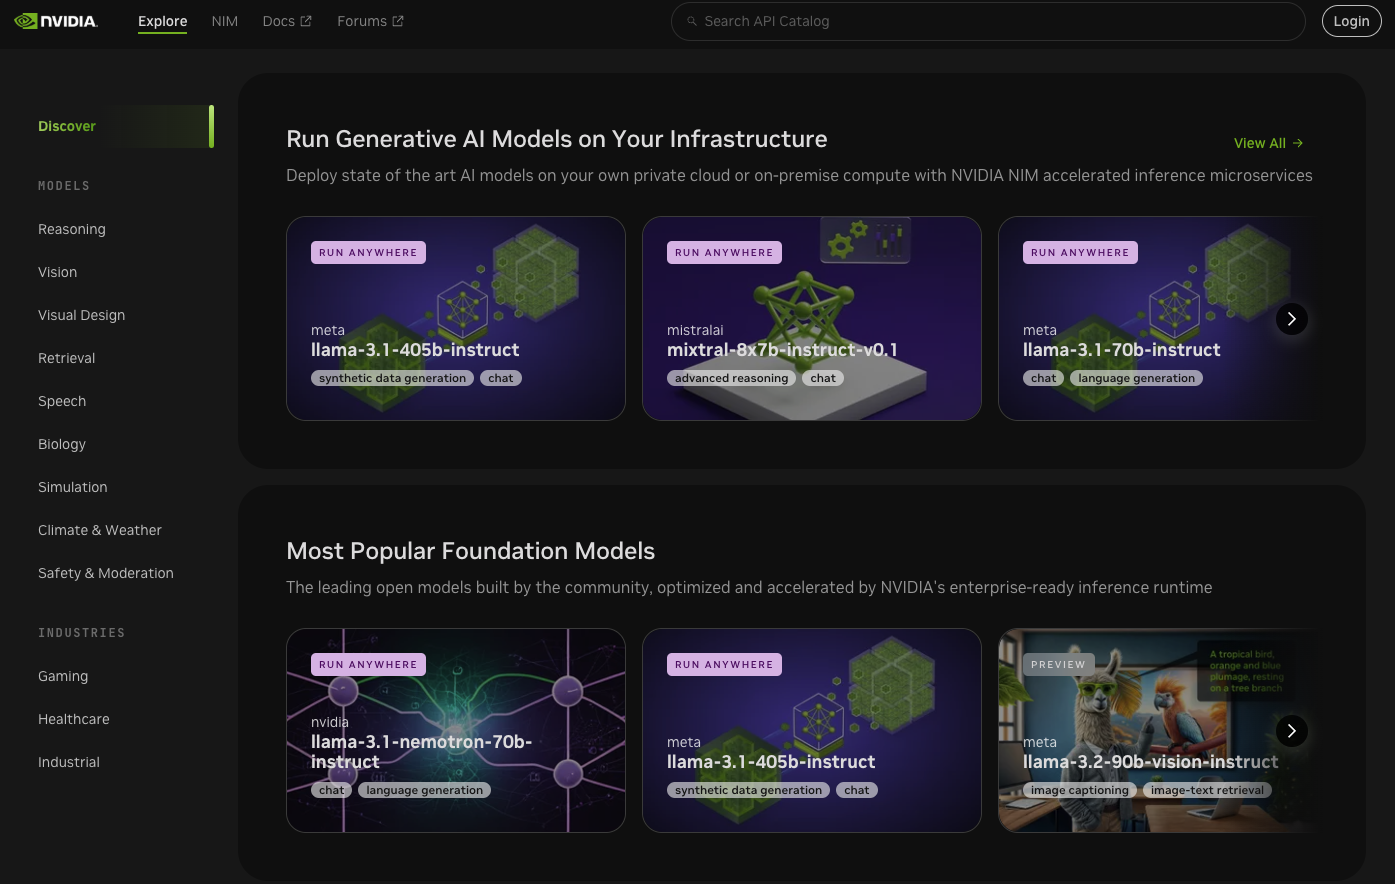Click image-text retrieval tag

tap(1208, 790)
